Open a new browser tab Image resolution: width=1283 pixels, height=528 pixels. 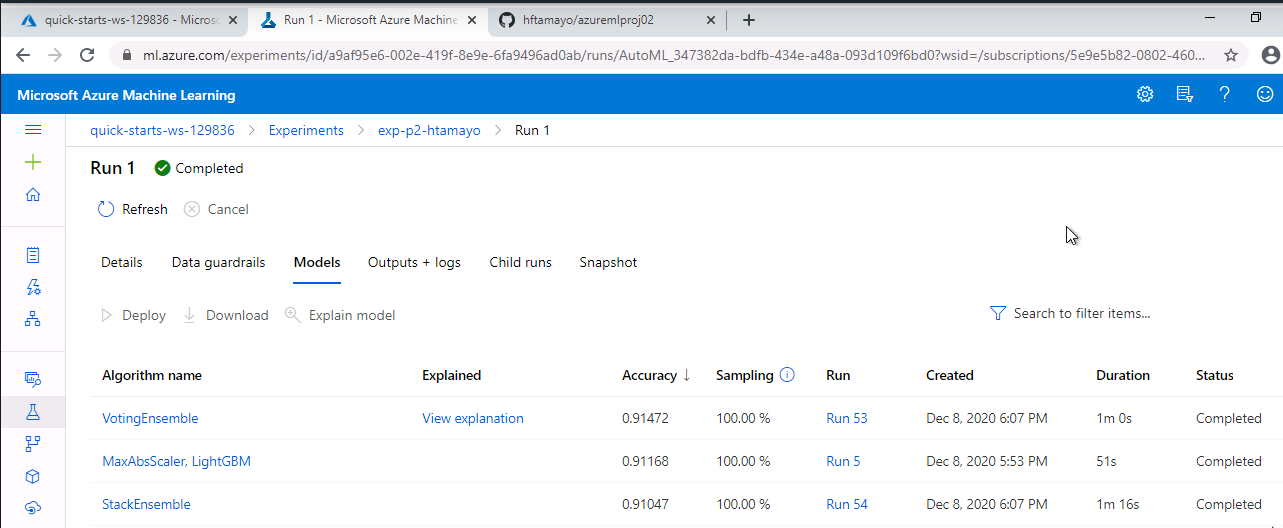pyautogui.click(x=749, y=20)
